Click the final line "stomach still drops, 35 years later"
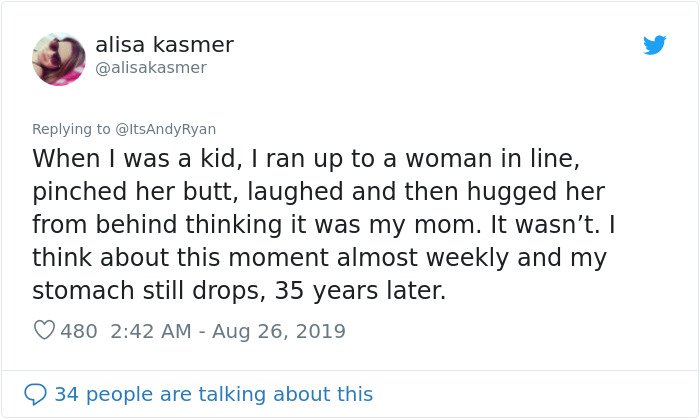Viewport: 700px width, 419px height. 239,290
